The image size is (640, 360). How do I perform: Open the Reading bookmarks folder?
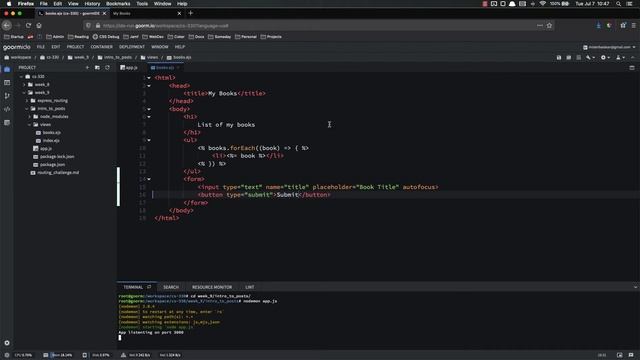pyautogui.click(x=78, y=37)
